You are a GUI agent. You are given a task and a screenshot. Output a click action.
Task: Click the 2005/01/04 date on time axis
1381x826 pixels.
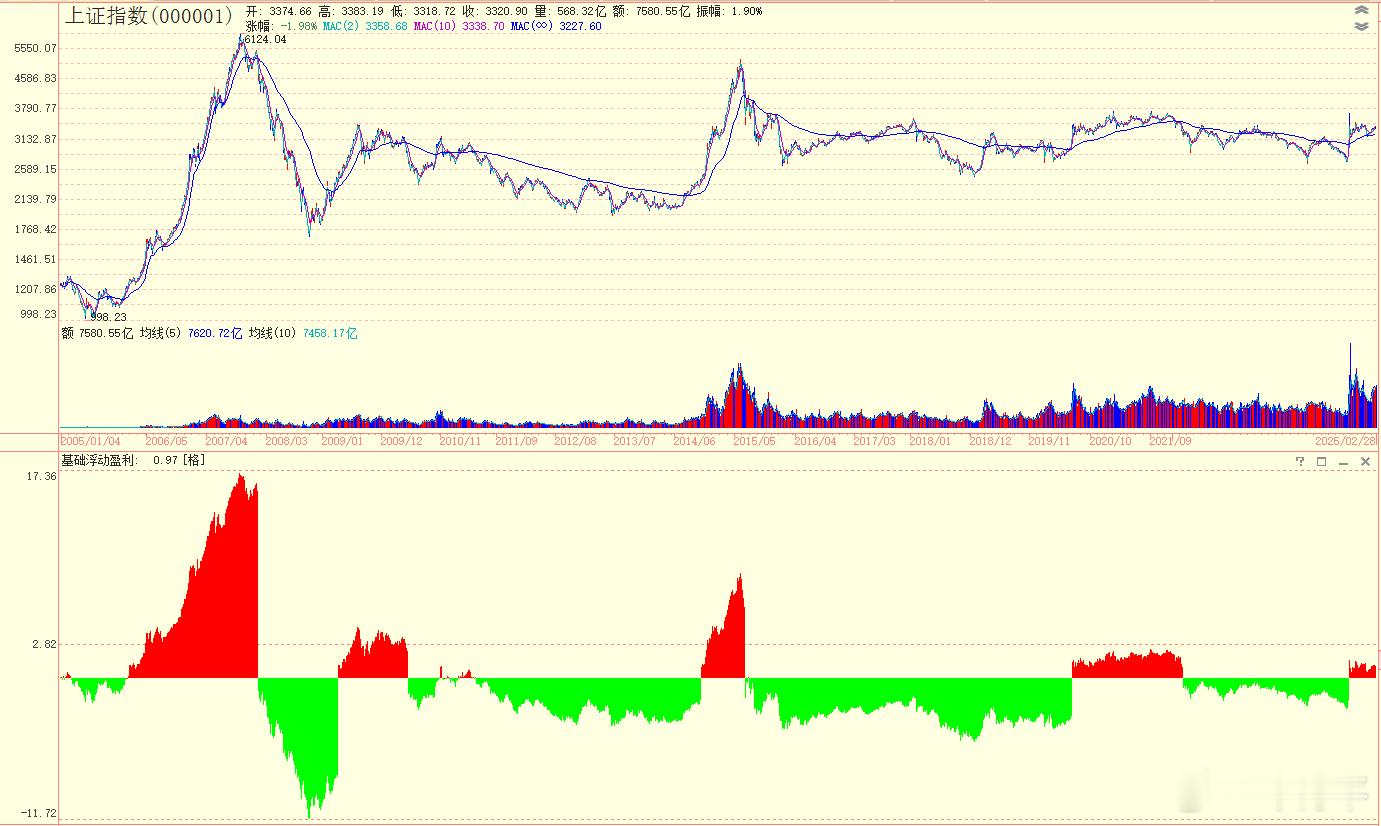pos(91,441)
